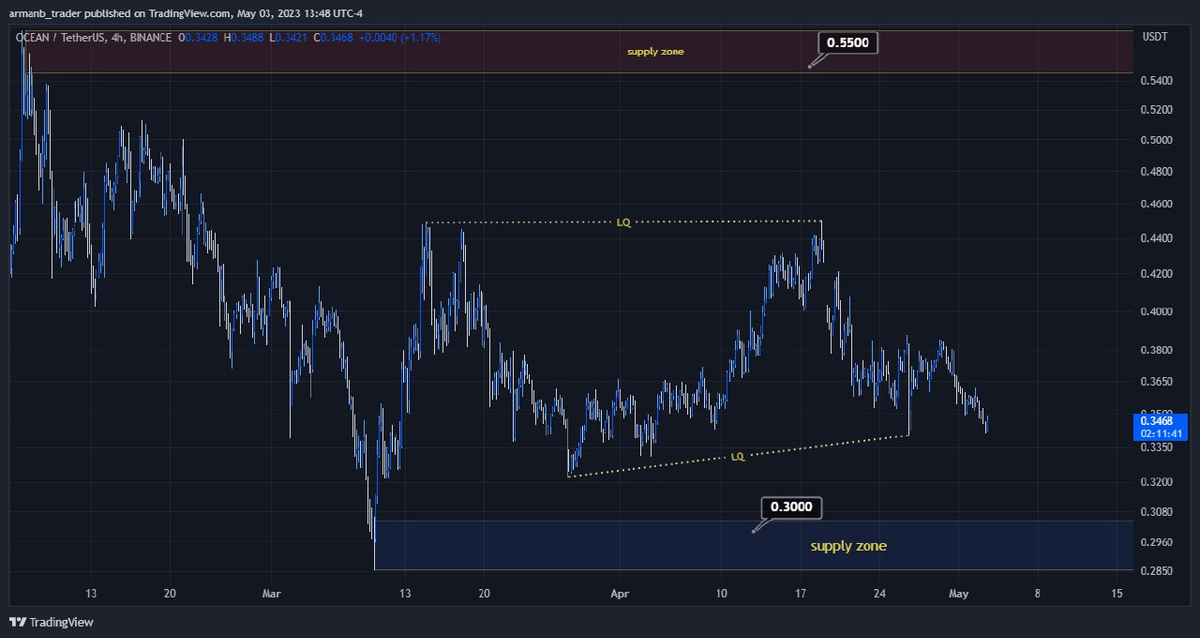
Task: Click the 4h timeframe label
Action: pos(115,37)
